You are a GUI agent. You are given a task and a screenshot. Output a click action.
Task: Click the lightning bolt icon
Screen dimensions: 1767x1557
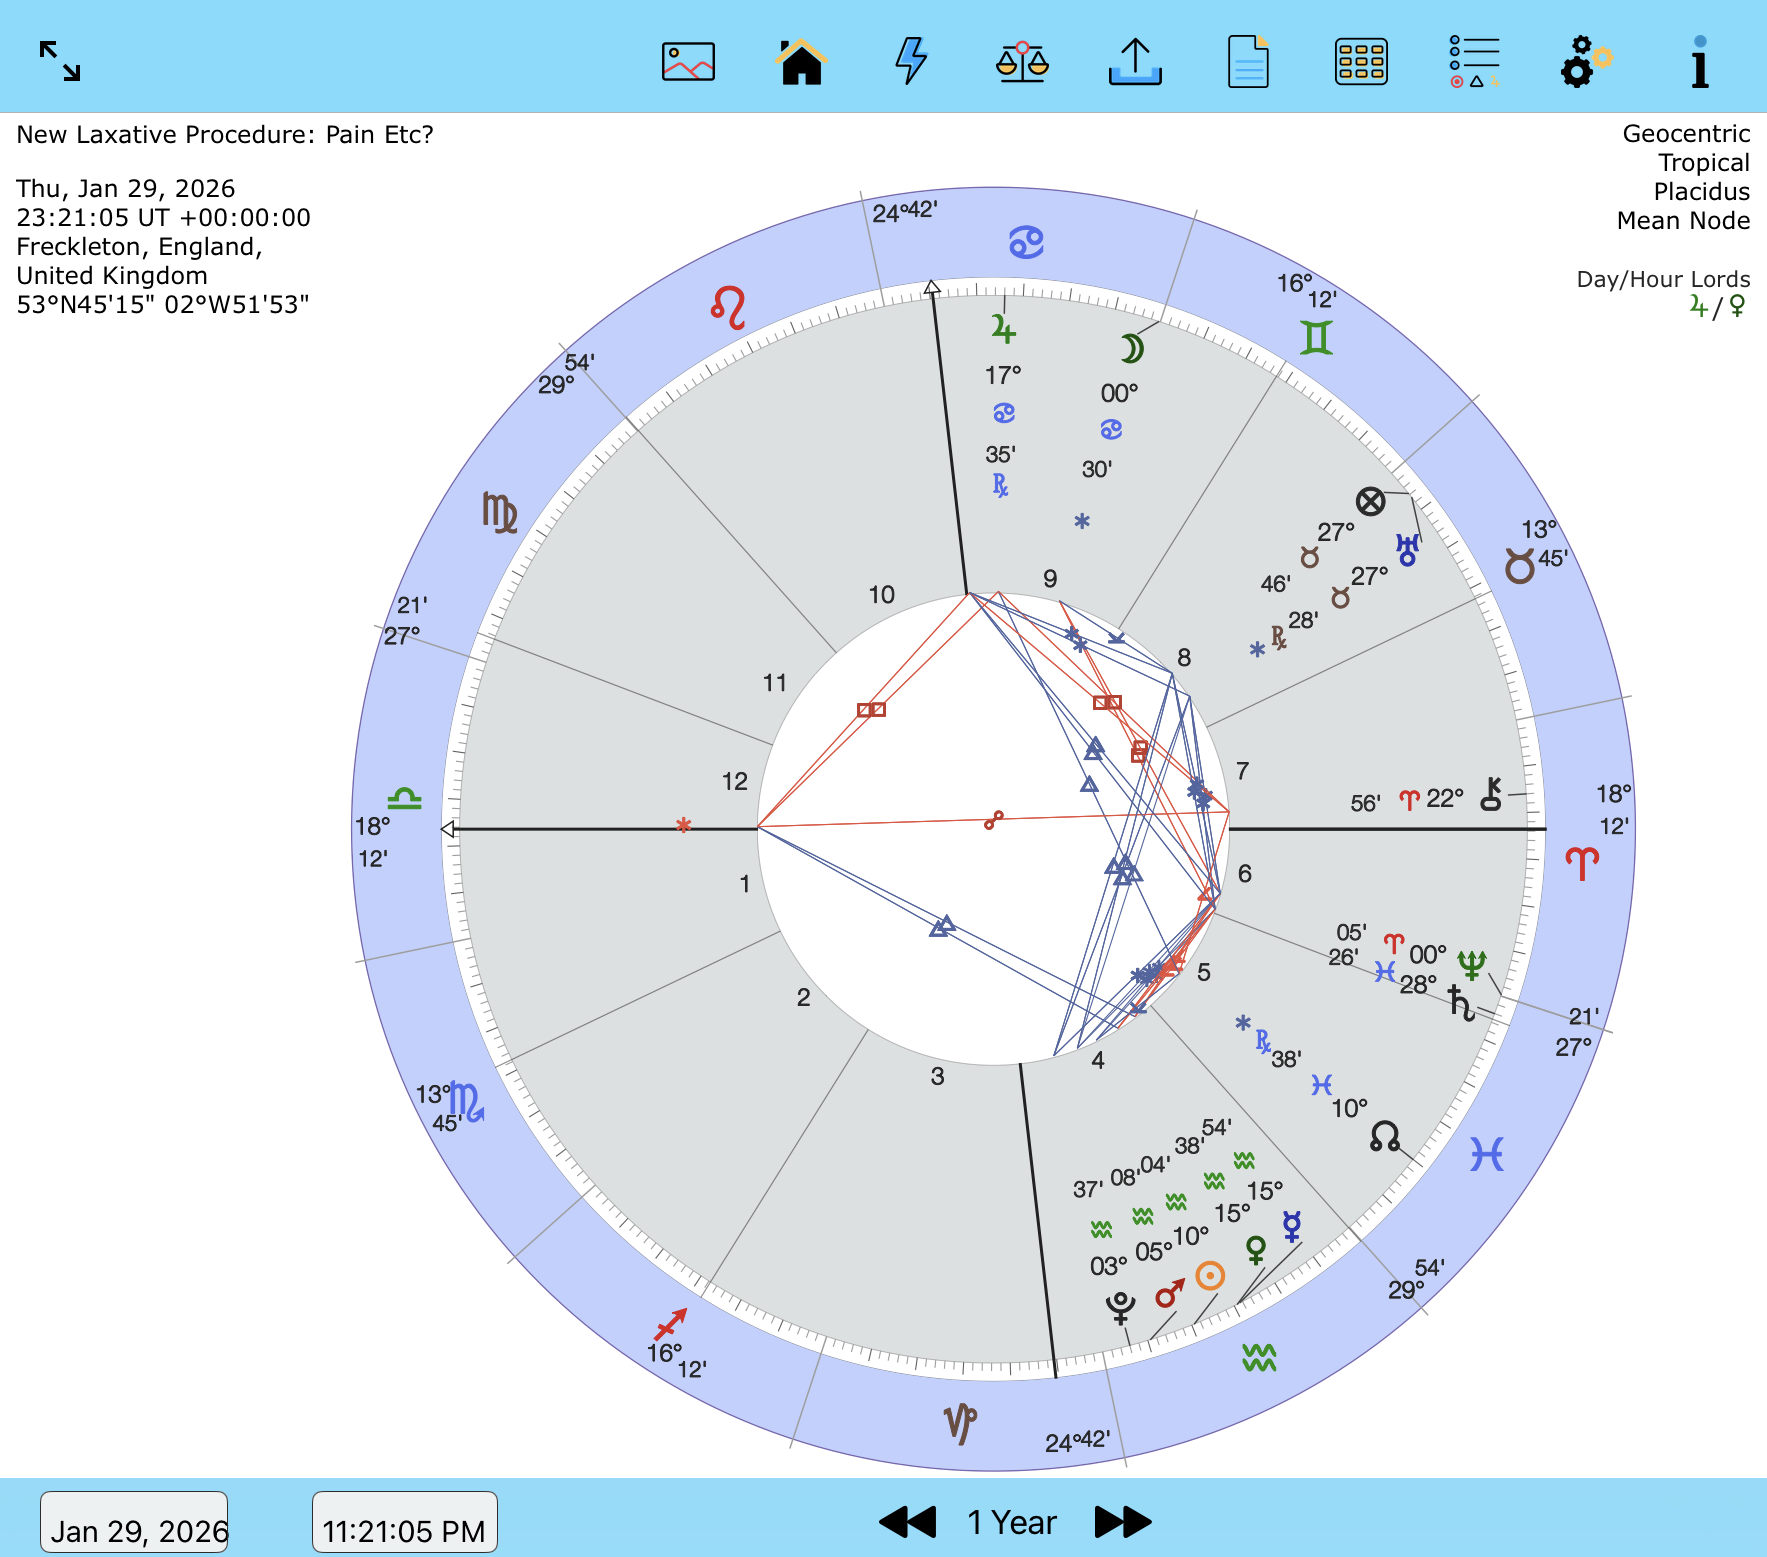[910, 62]
